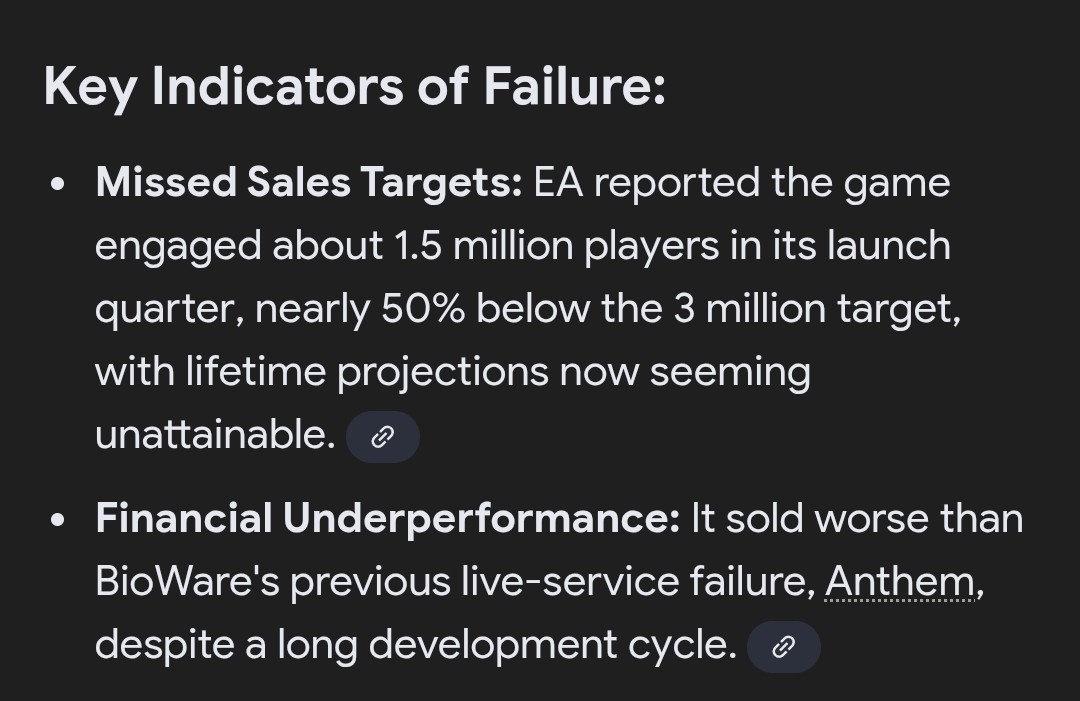
Task: Select the bold "Financial Underperformance:" label
Action: pos(387,519)
